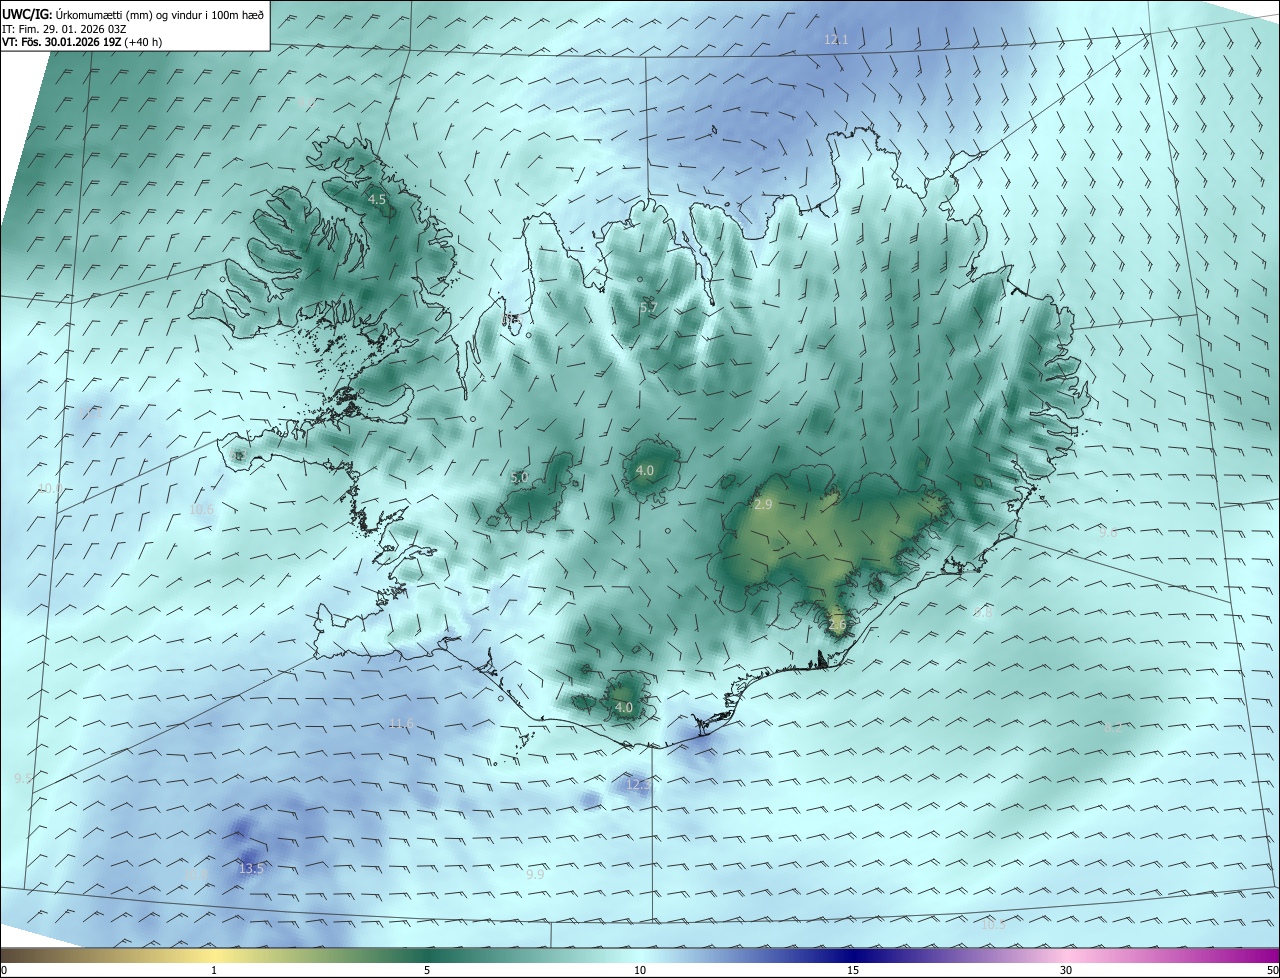This screenshot has height=978, width=1280.
Task: Click the 4.5 value label on the Westfjords
Action: [377, 200]
